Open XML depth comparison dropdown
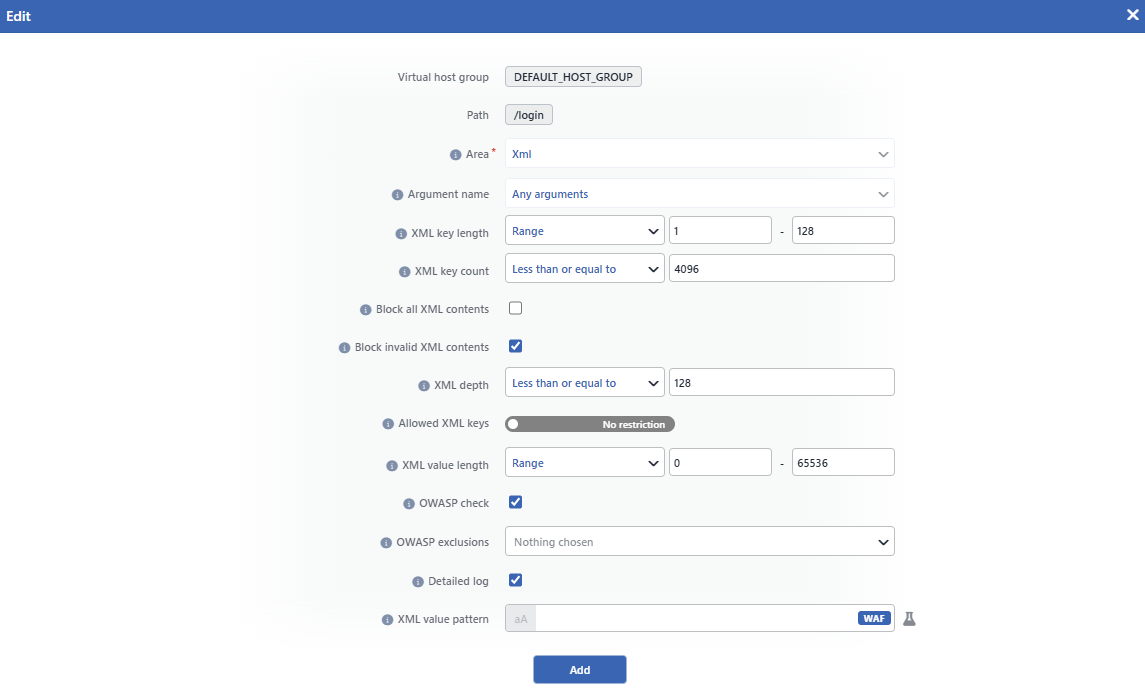 585,382
